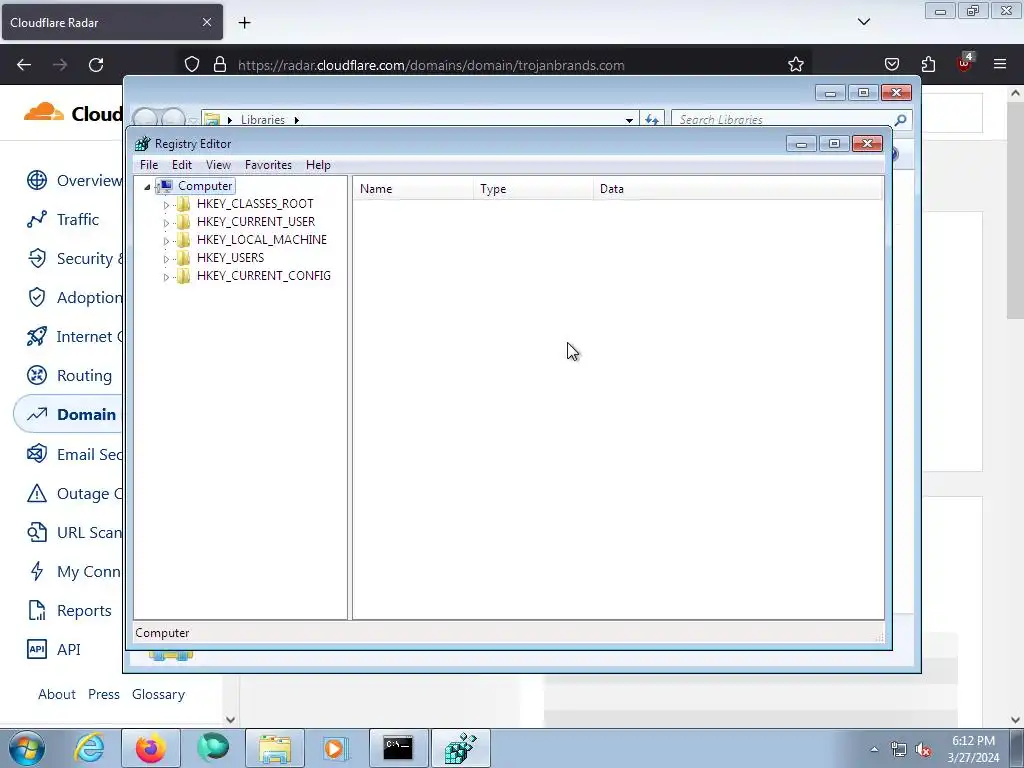Viewport: 1024px width, 768px height.
Task: Select the HKEY_CURRENT_CONFIG folder icon
Action: coord(184,276)
